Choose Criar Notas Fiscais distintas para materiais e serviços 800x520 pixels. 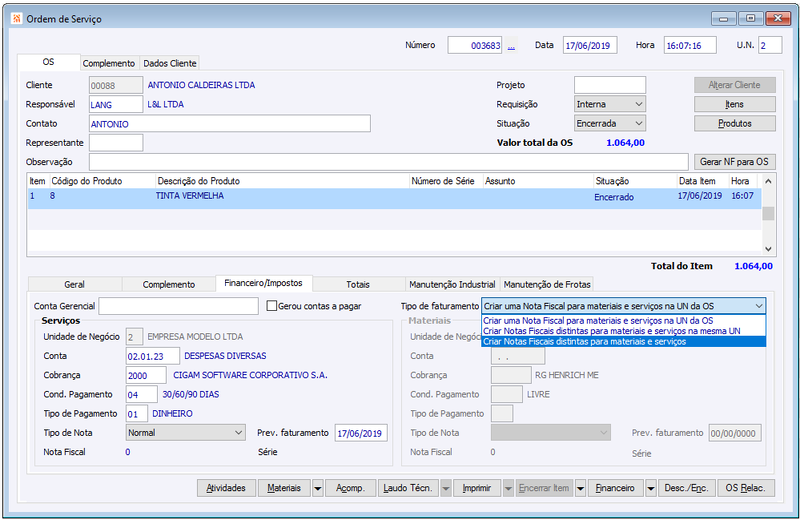pos(623,341)
